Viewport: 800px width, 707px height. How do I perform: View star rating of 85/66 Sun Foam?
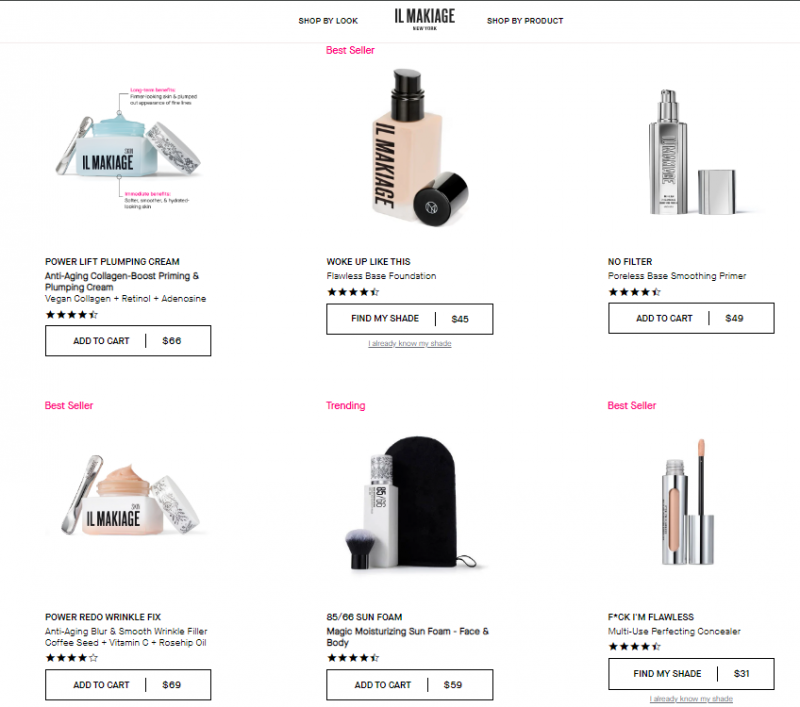click(353, 658)
